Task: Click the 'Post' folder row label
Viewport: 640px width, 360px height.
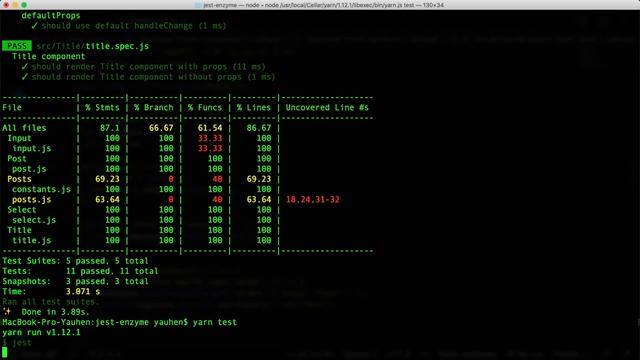Action: coord(17,158)
